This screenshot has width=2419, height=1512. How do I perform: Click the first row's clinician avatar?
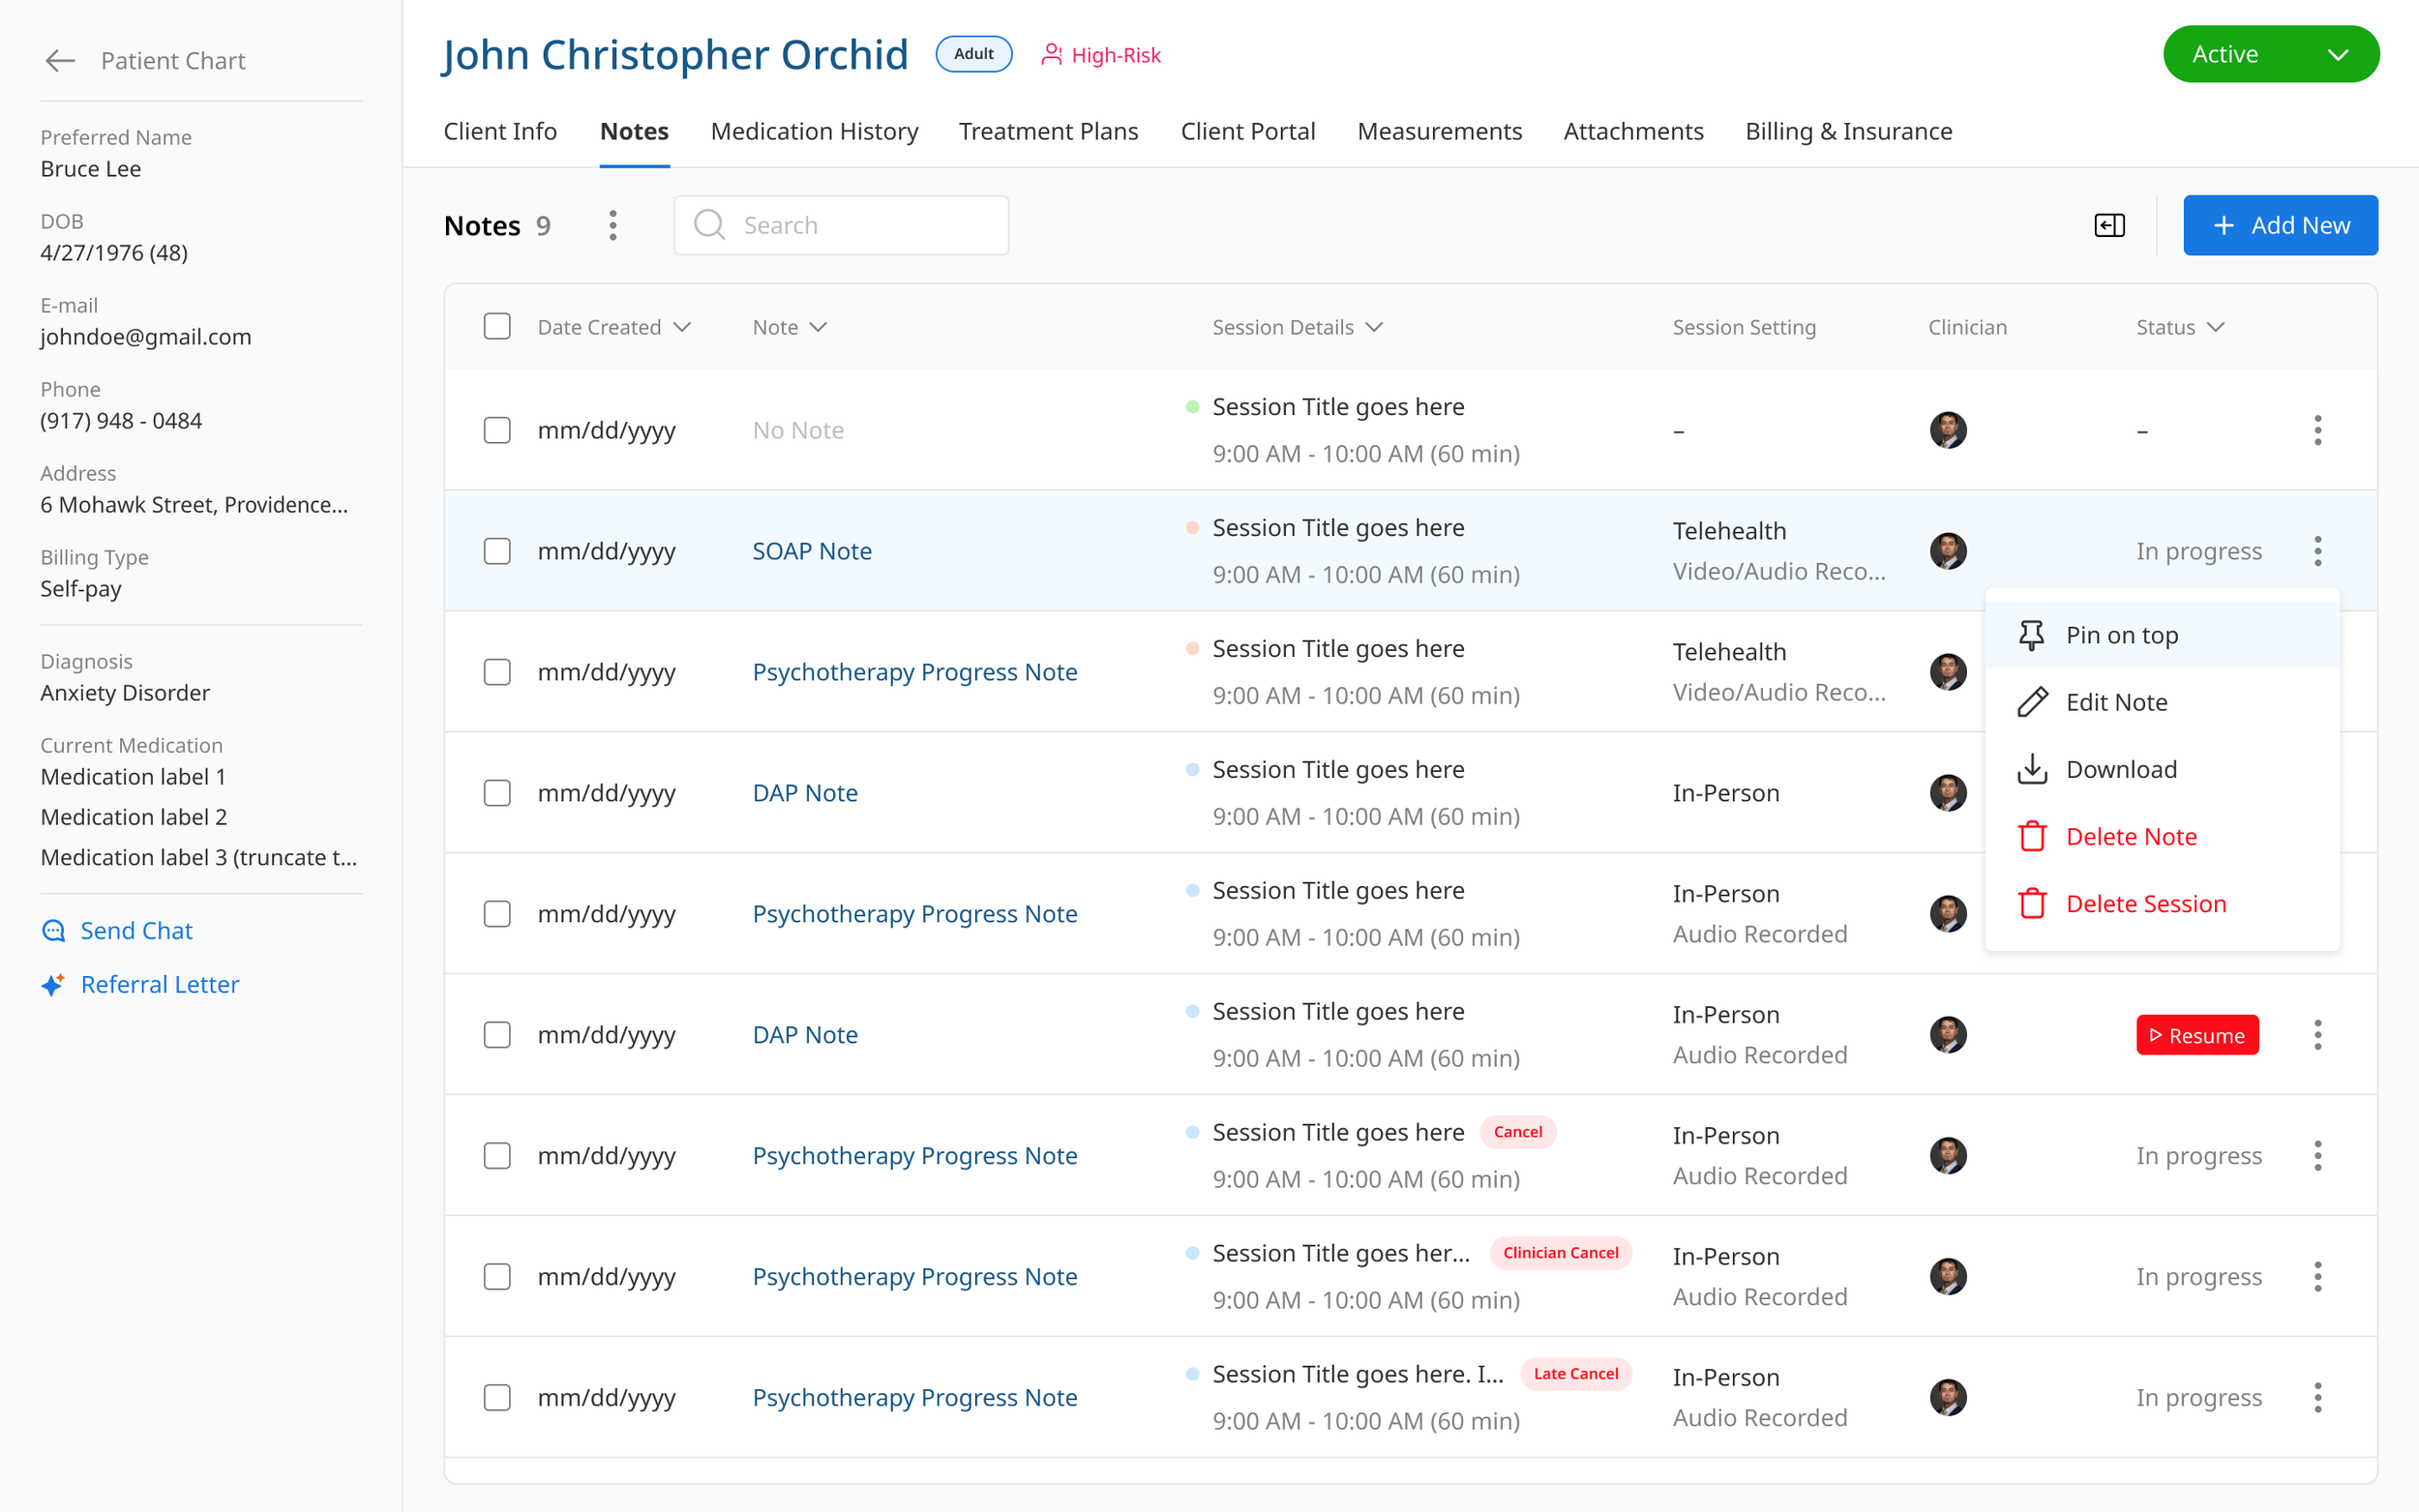[x=1947, y=430]
